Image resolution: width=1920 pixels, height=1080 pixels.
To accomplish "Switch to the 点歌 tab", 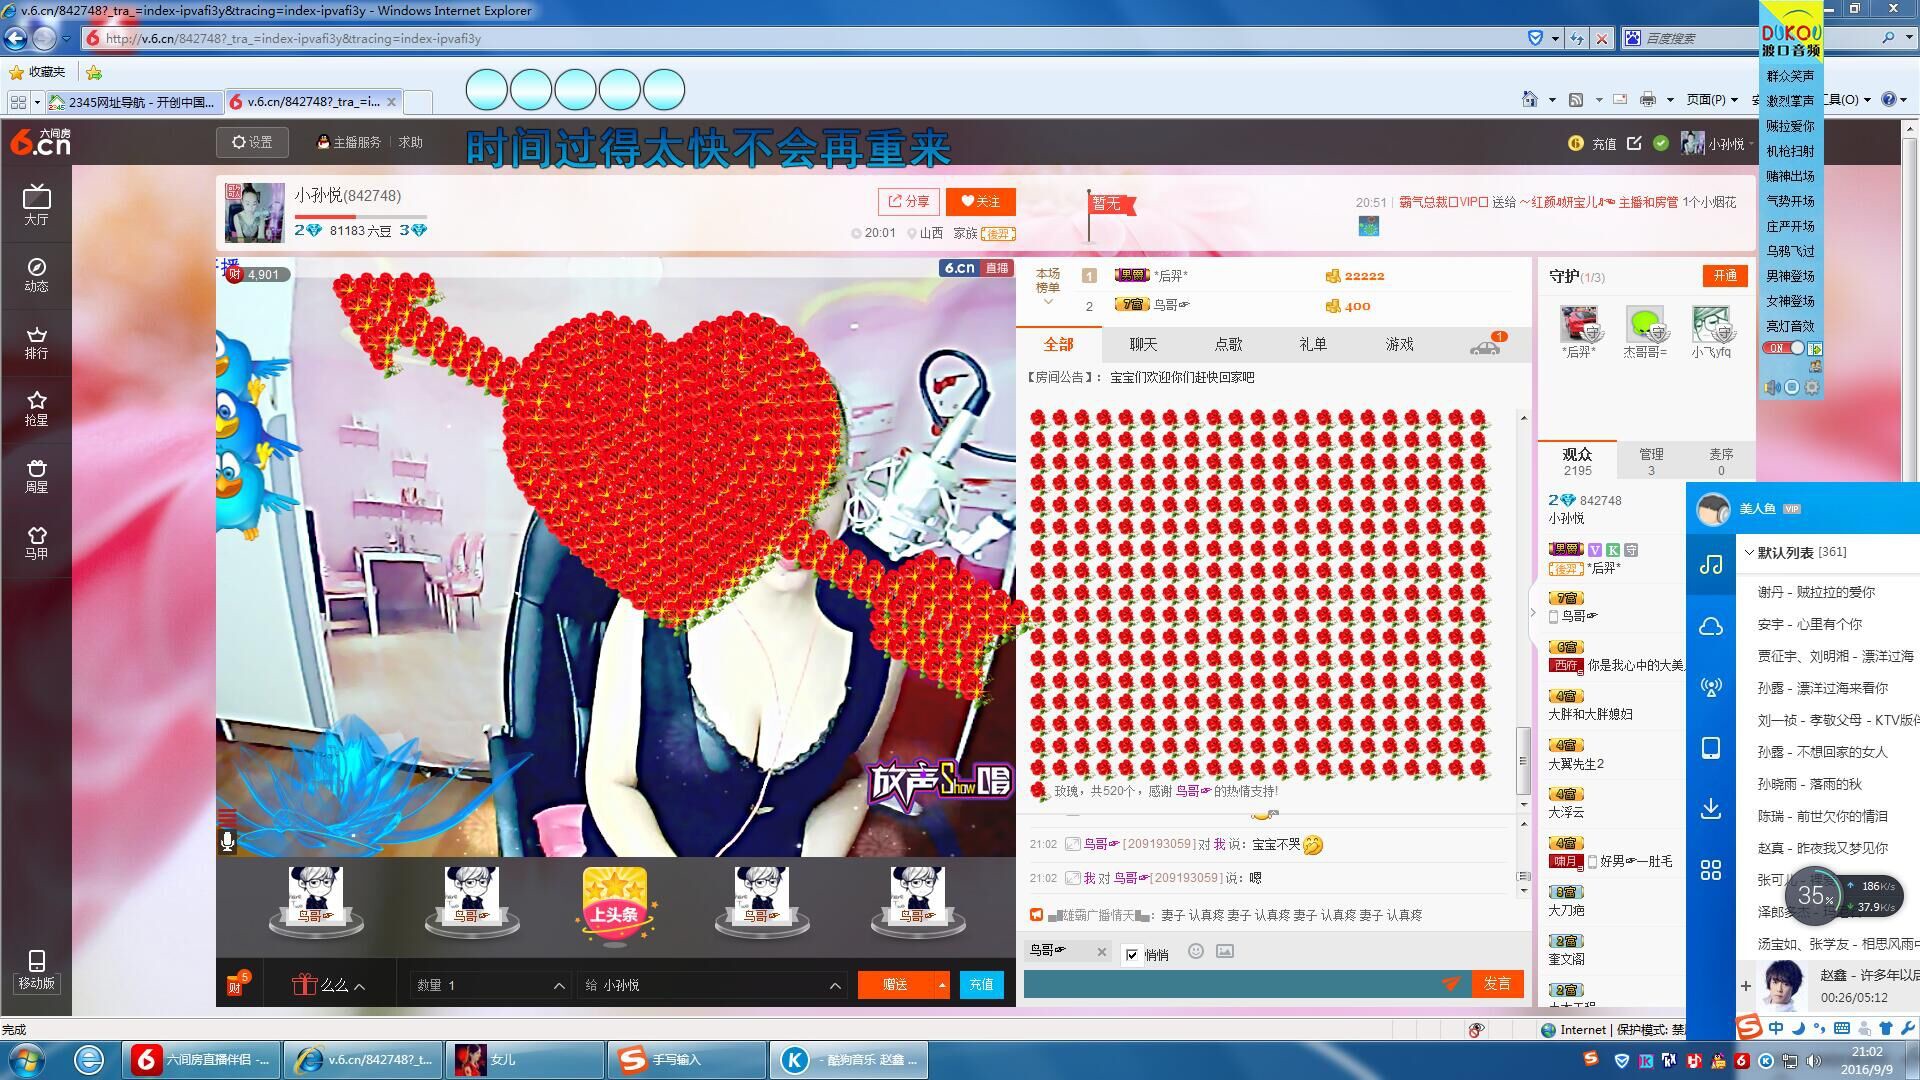I will [1228, 344].
